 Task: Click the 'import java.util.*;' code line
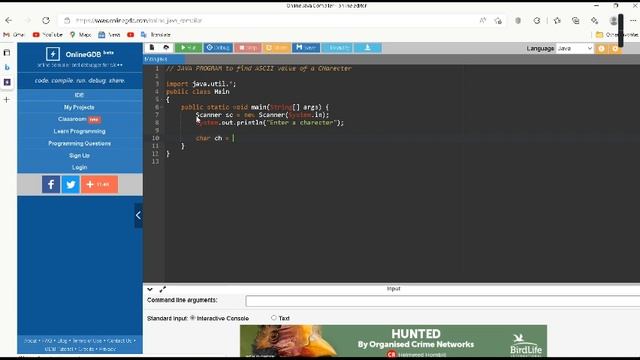[x=201, y=84]
